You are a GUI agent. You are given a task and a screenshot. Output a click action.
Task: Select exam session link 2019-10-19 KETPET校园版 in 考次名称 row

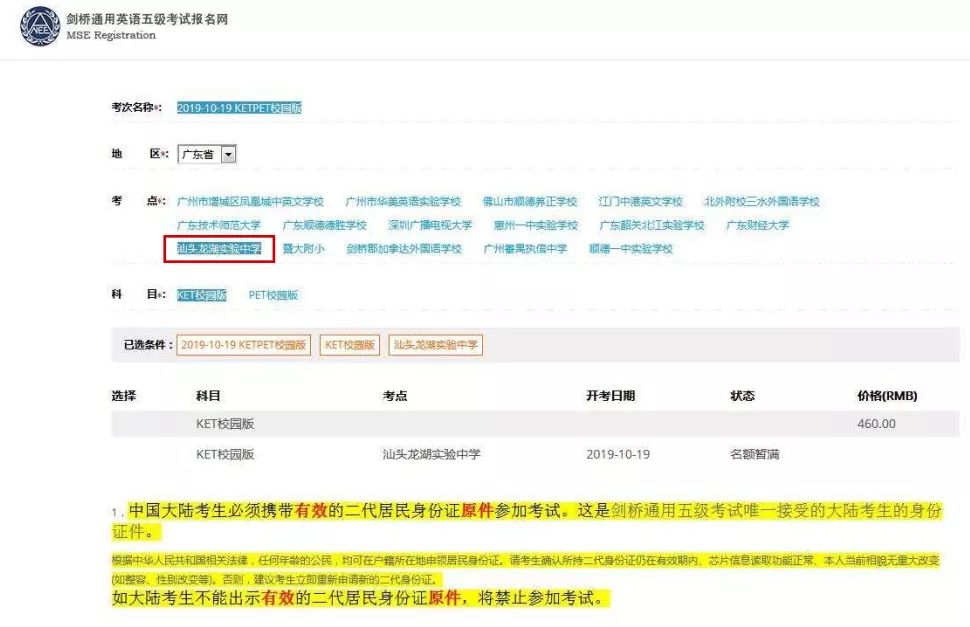tap(239, 108)
